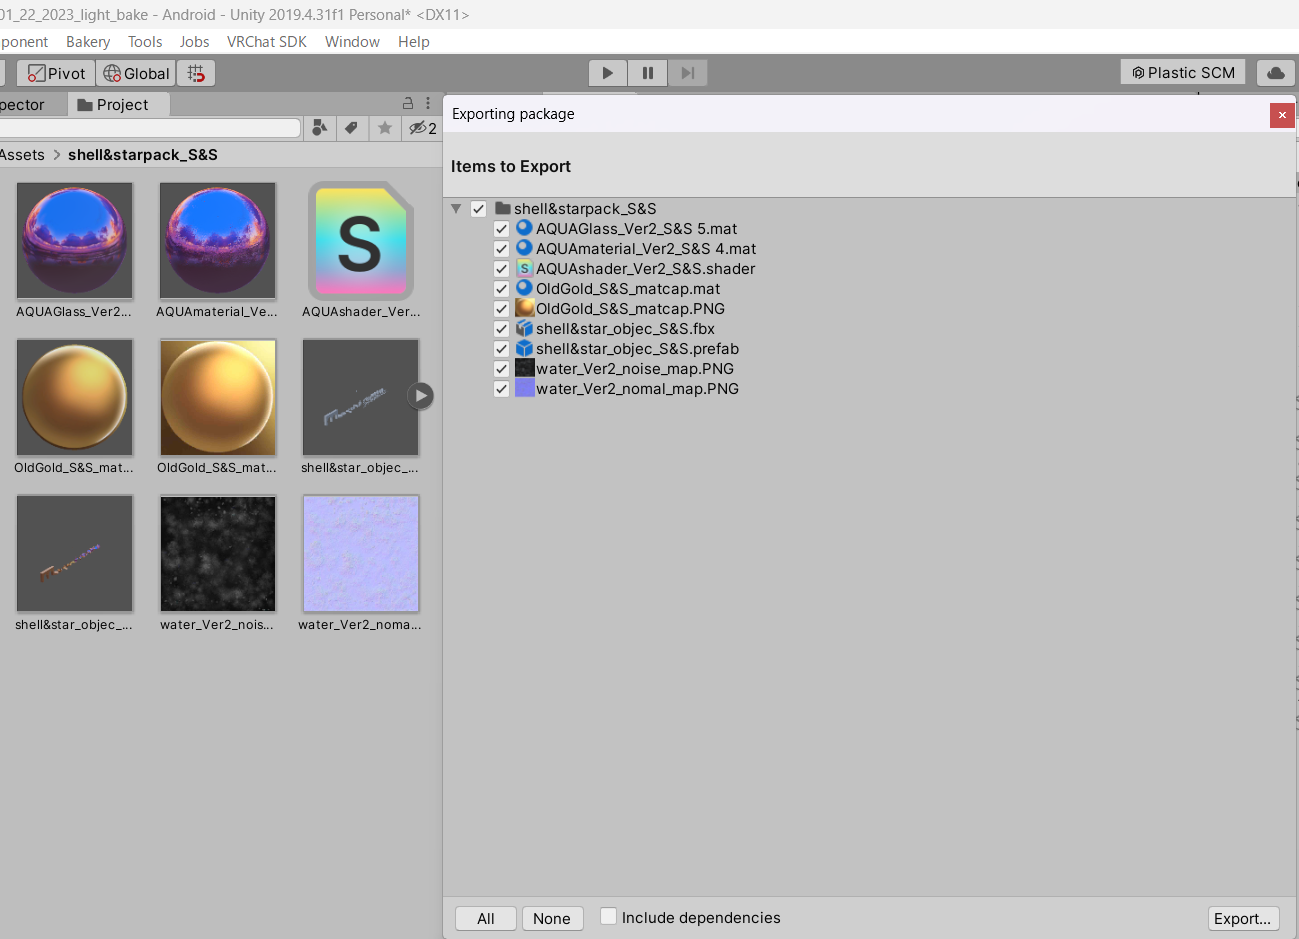This screenshot has width=1299, height=939.
Task: Select AQUAGlass_Ver2 material thumbnail
Action: pos(75,241)
